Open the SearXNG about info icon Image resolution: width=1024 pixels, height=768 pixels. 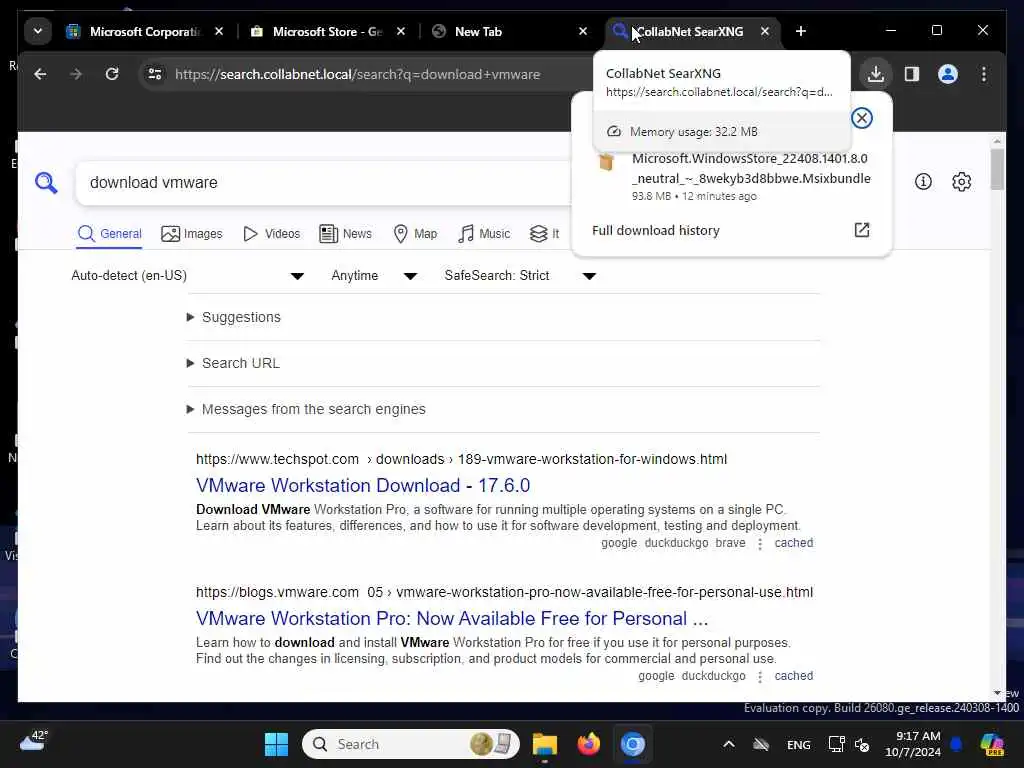click(923, 182)
